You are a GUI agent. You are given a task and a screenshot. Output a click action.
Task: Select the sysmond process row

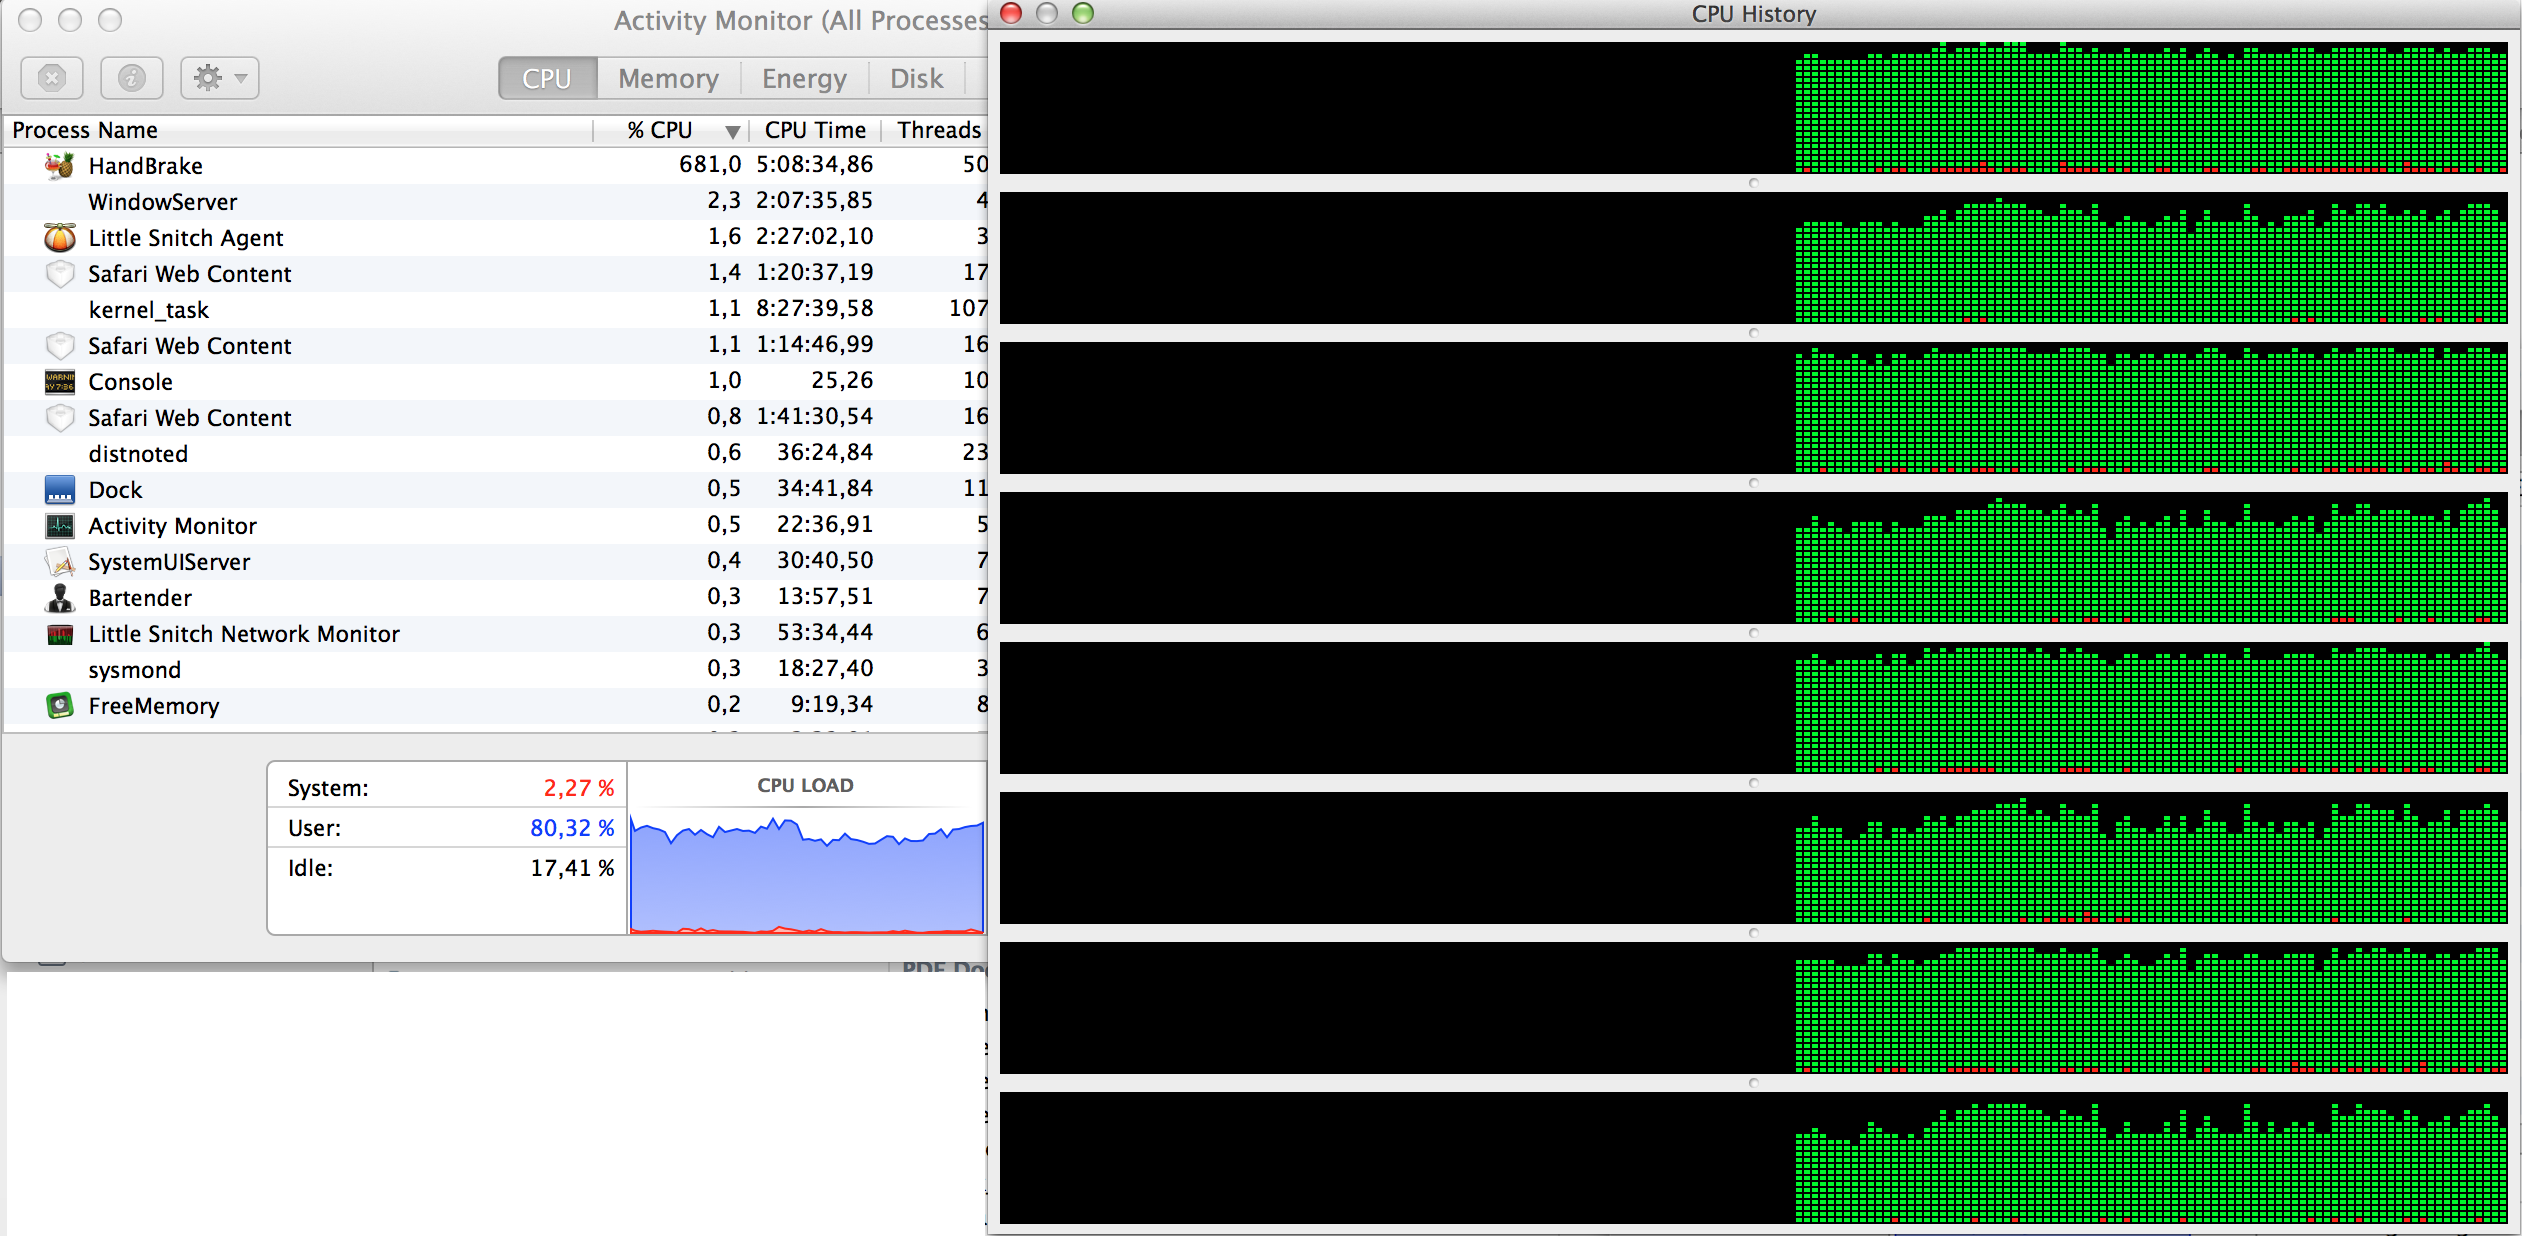[496, 669]
